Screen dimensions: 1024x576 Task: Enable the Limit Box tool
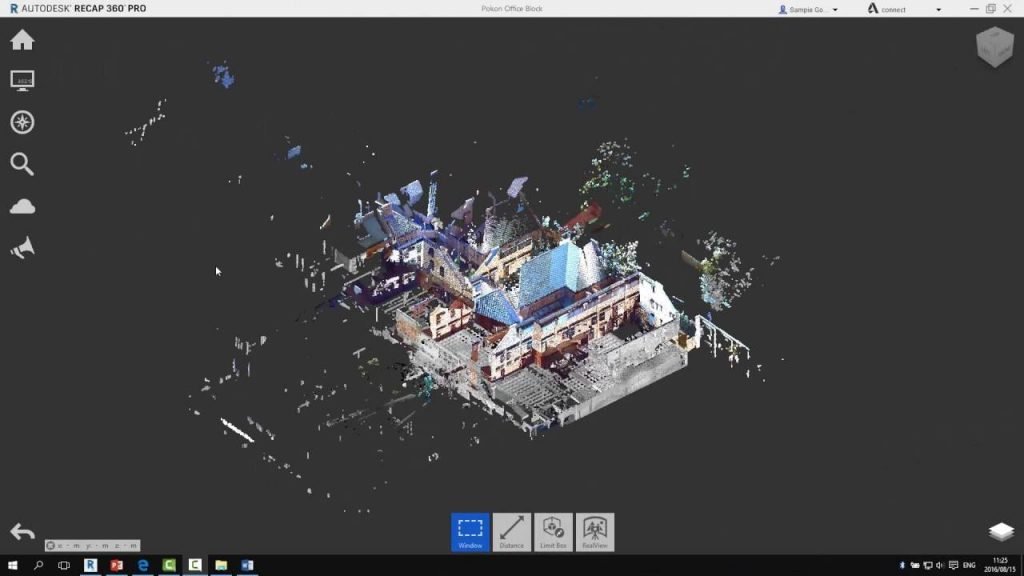[x=553, y=532]
